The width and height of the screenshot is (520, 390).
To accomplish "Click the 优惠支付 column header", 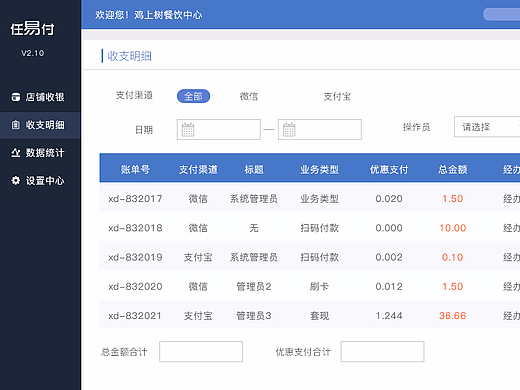I will click(389, 169).
